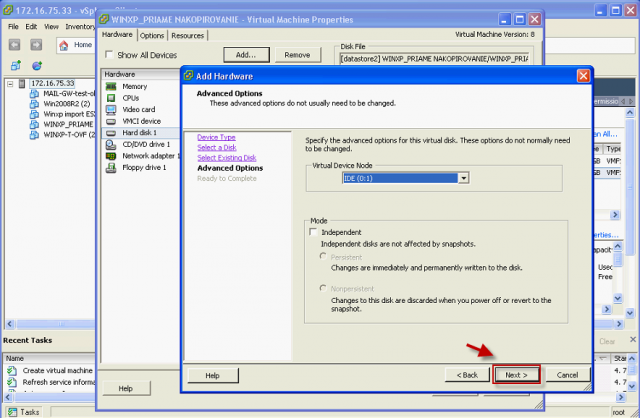Select the Floppy drive 1 icon
Image resolution: width=640 pixels, height=418 pixels.
pyautogui.click(x=111, y=167)
